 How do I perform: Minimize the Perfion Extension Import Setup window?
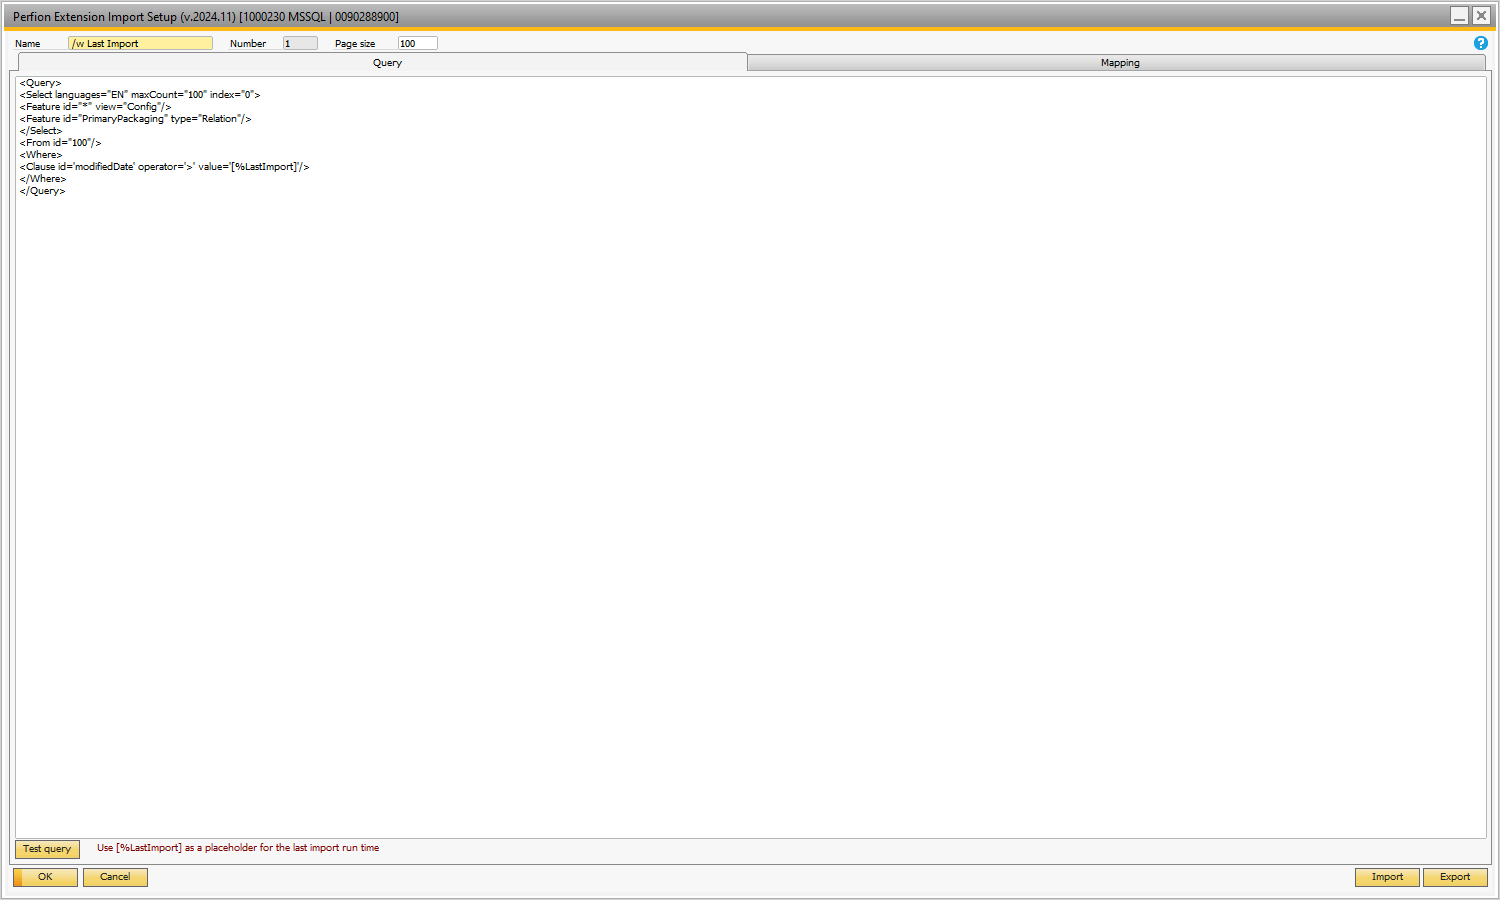(x=1460, y=16)
